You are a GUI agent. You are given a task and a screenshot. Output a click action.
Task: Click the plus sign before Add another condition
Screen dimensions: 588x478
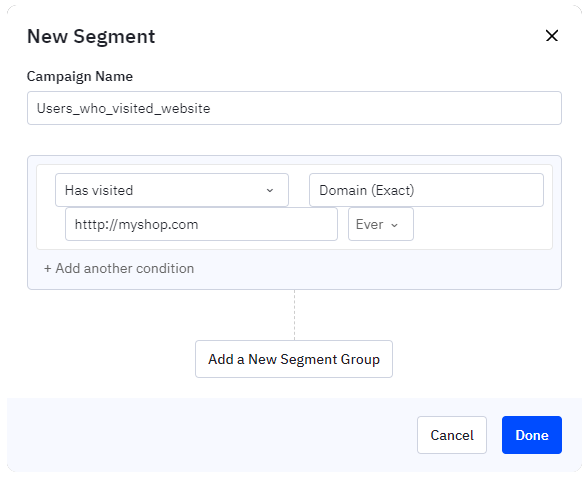(48, 268)
